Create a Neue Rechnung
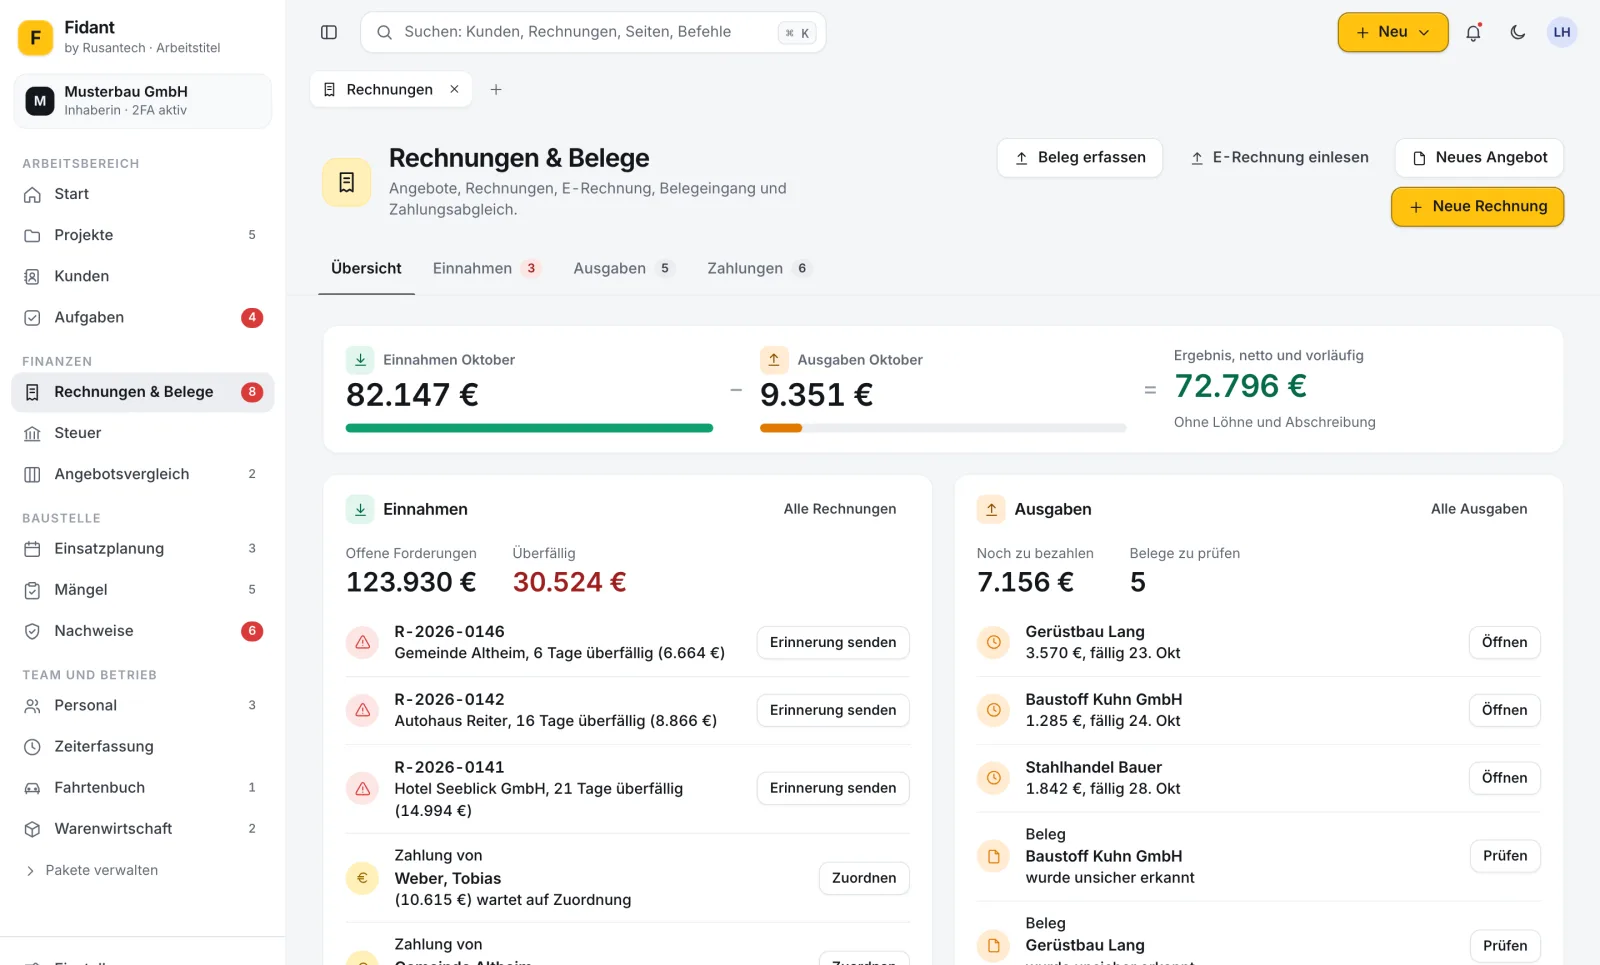Viewport: 1600px width, 965px height. pyautogui.click(x=1477, y=207)
